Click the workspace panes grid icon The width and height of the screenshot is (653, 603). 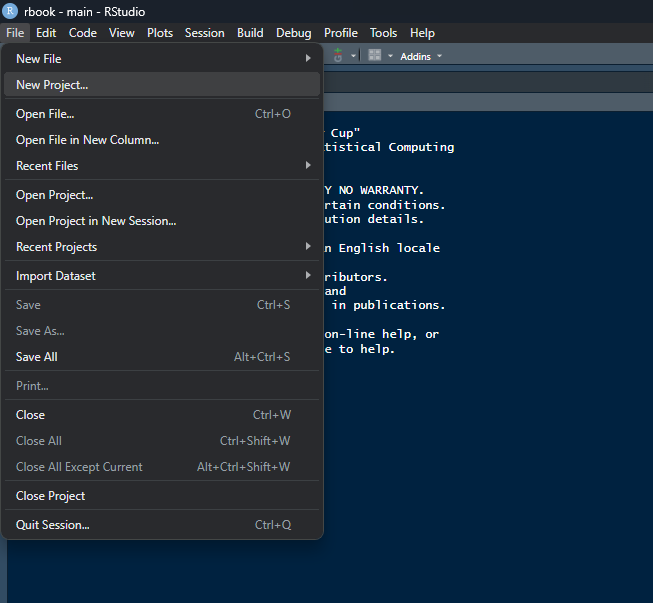click(x=374, y=56)
